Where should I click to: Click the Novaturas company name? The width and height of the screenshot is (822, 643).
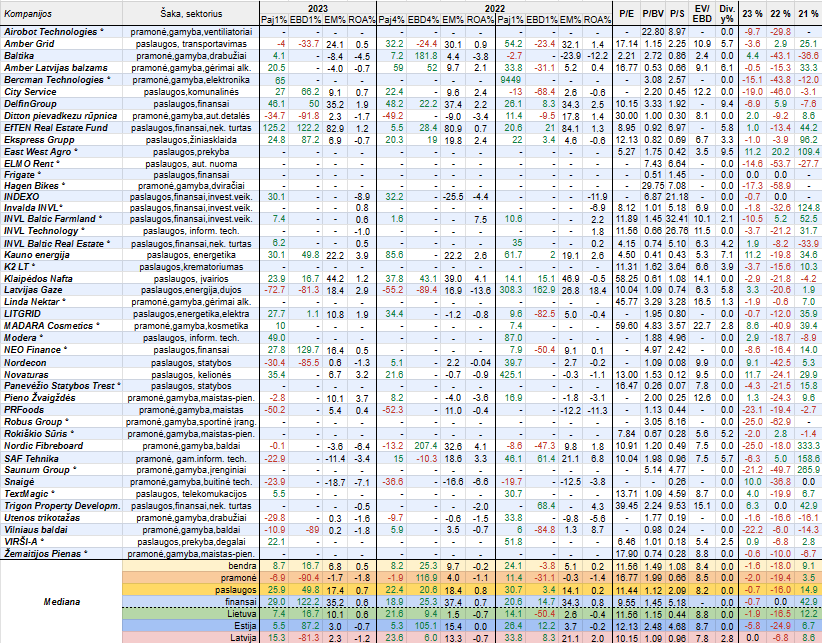click(x=26, y=375)
